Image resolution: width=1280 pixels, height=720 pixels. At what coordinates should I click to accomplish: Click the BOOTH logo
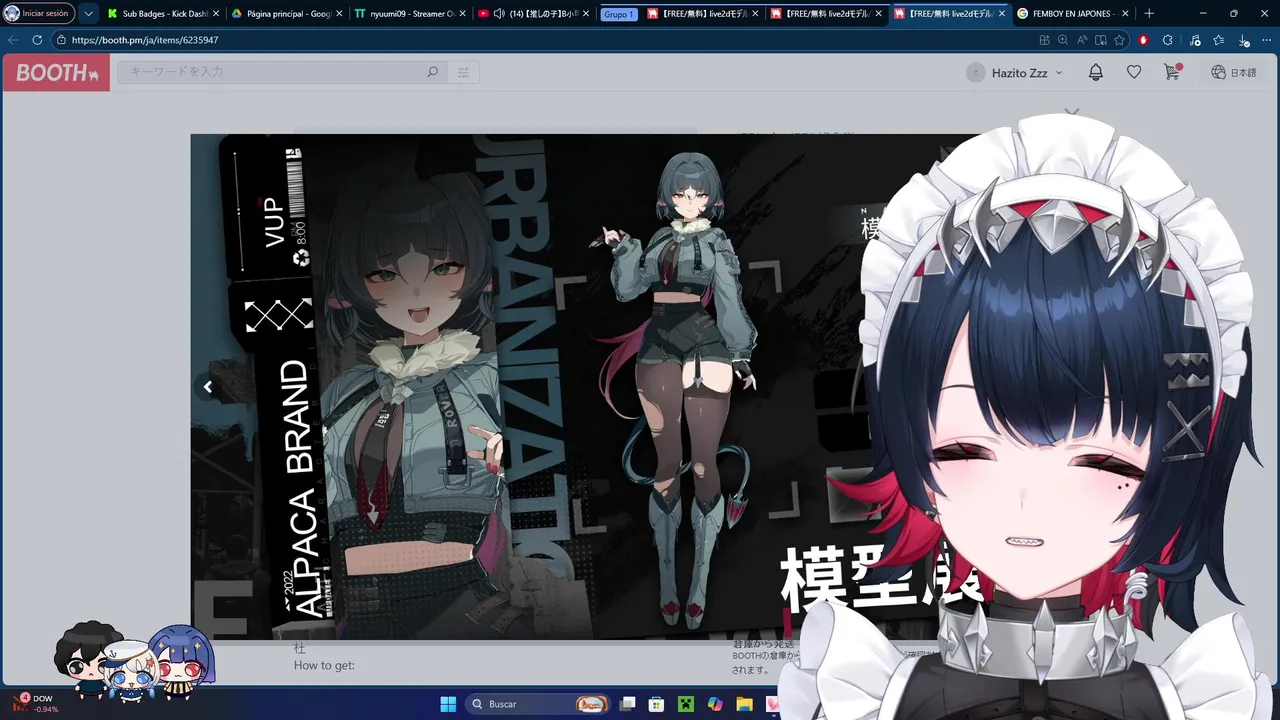tap(56, 73)
